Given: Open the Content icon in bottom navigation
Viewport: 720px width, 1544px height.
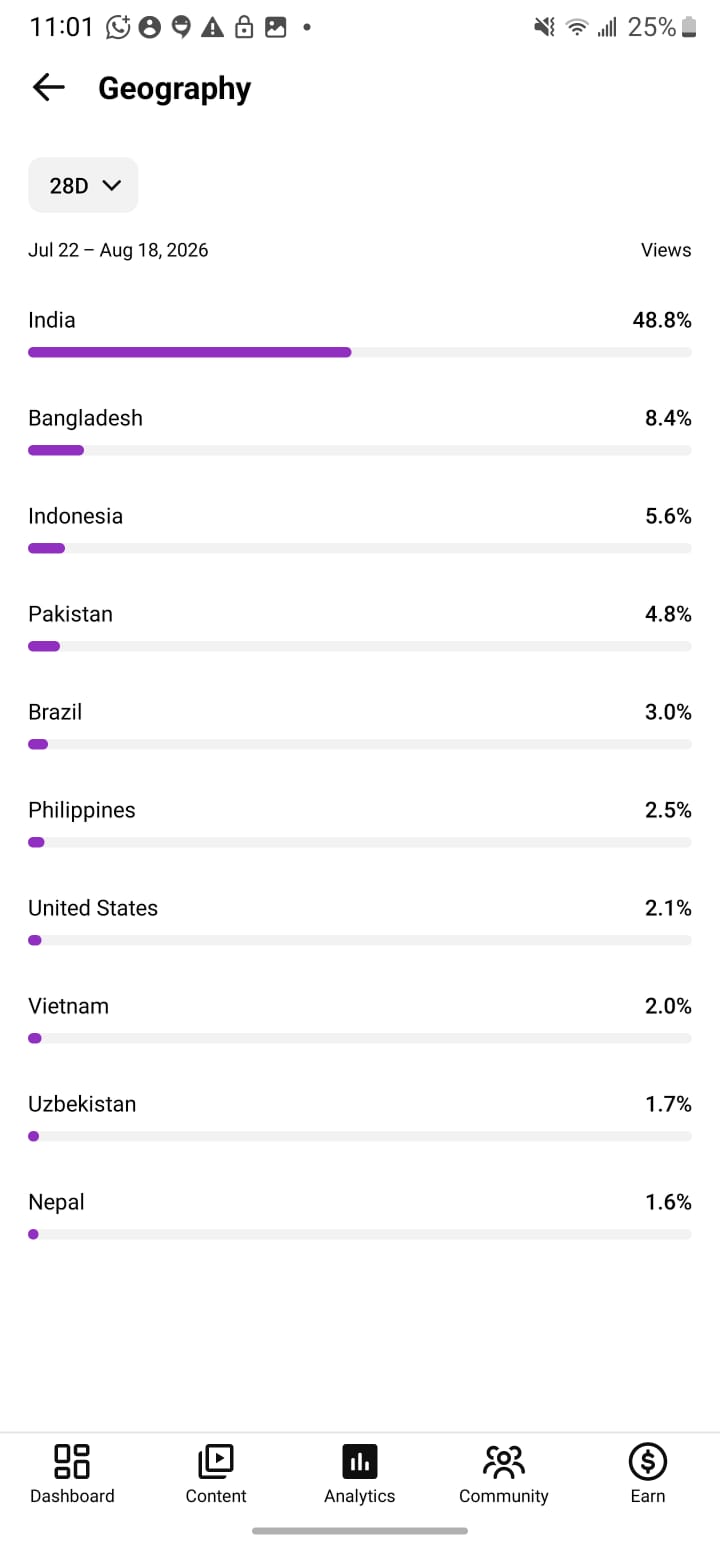Looking at the screenshot, I should pos(216,1461).
